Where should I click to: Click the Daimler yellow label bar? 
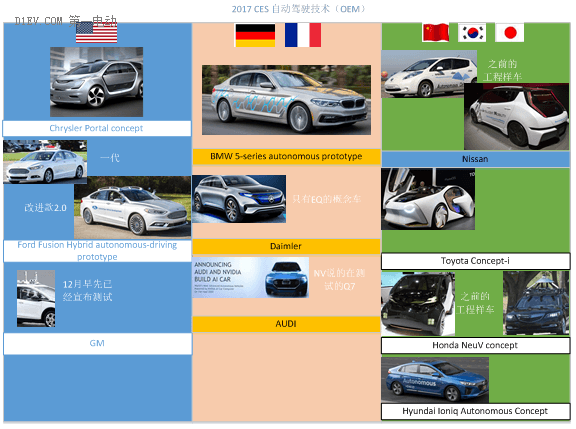coord(287,246)
